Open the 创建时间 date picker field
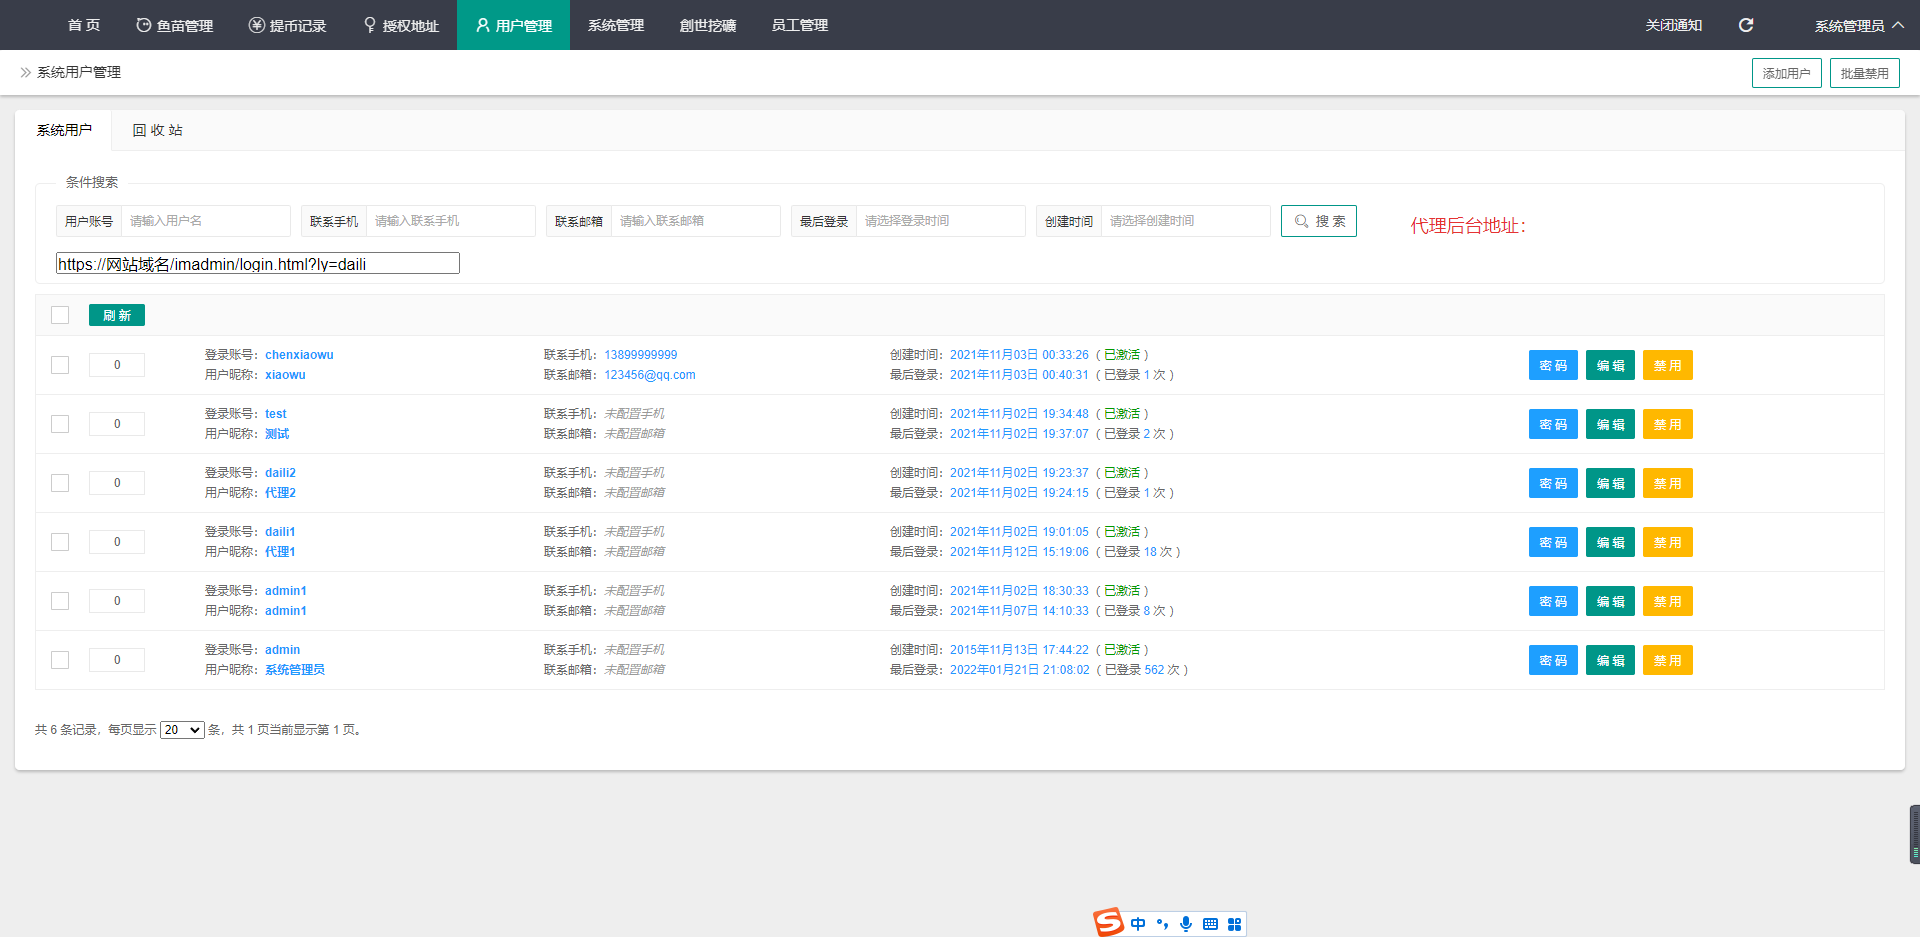Screen dimensions: 1920x937 point(1185,221)
